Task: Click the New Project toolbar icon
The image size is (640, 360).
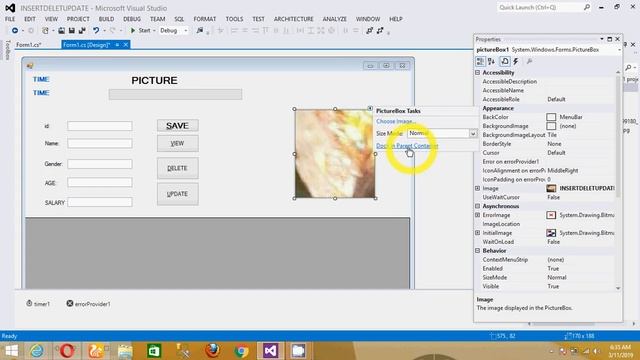Action: (45, 30)
